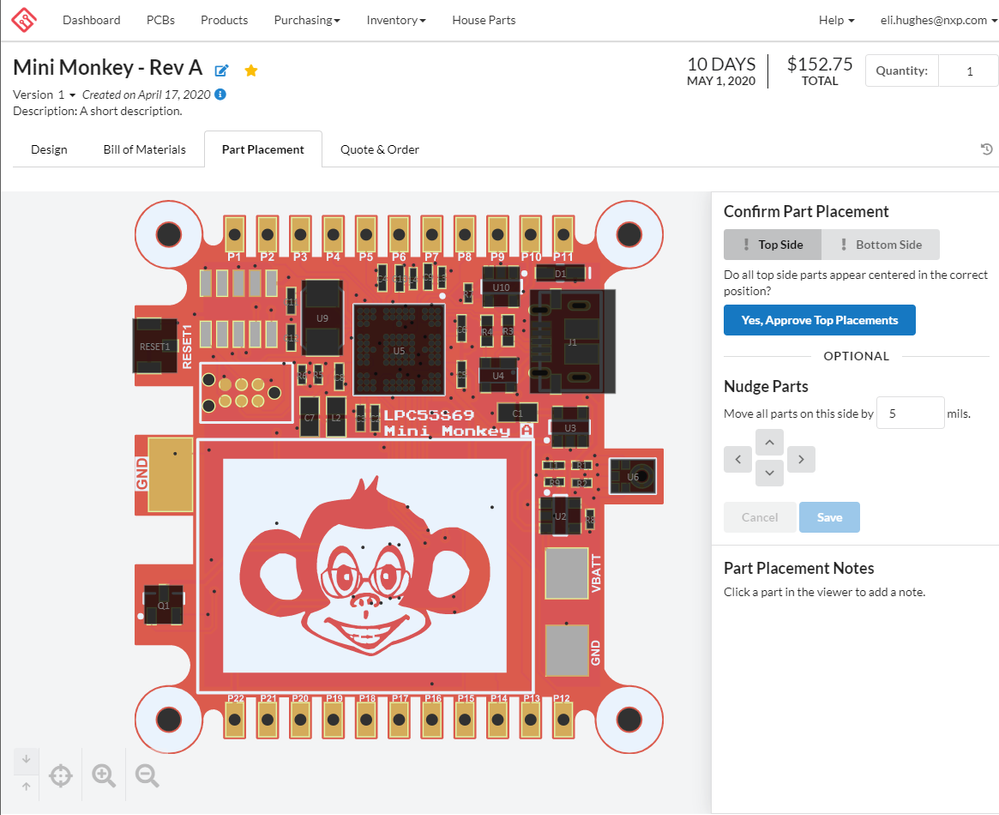Click the nudge distance mils input field

[910, 413]
